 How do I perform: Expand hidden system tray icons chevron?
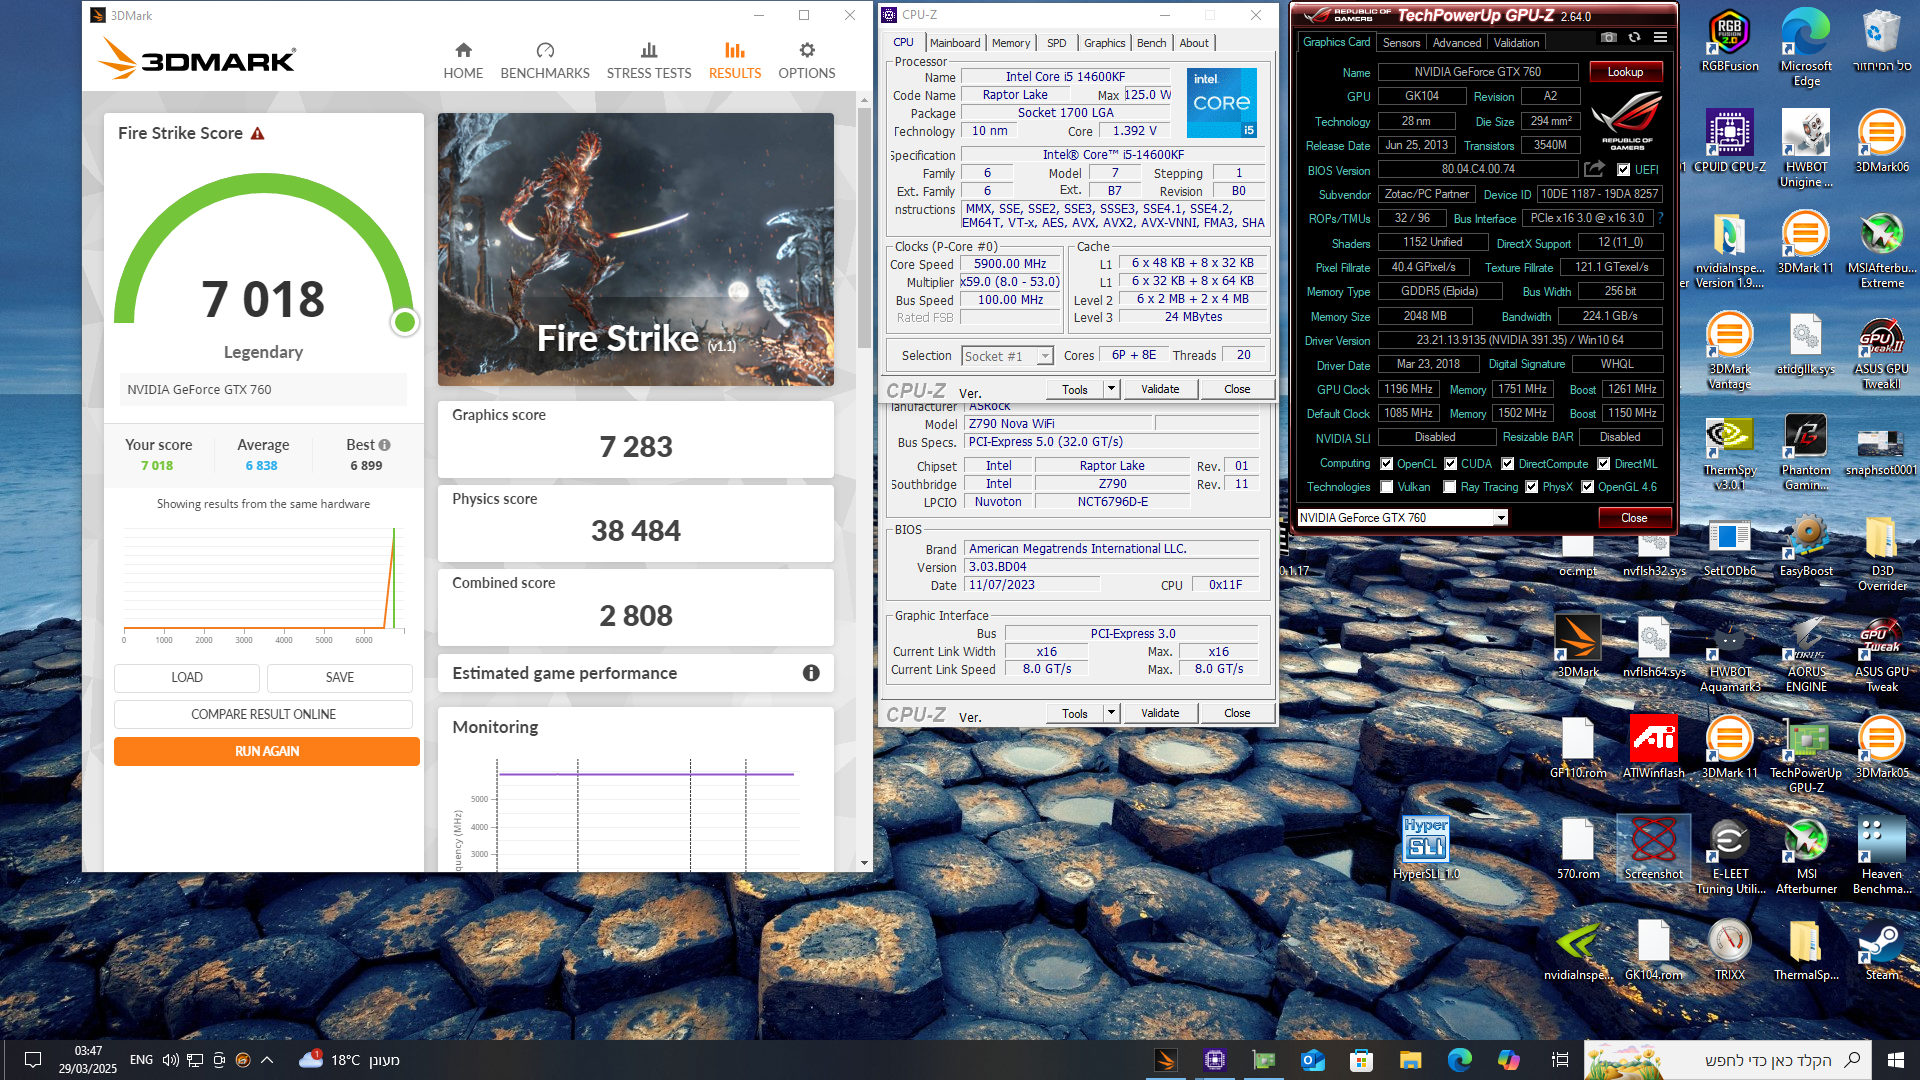pos(267,1060)
